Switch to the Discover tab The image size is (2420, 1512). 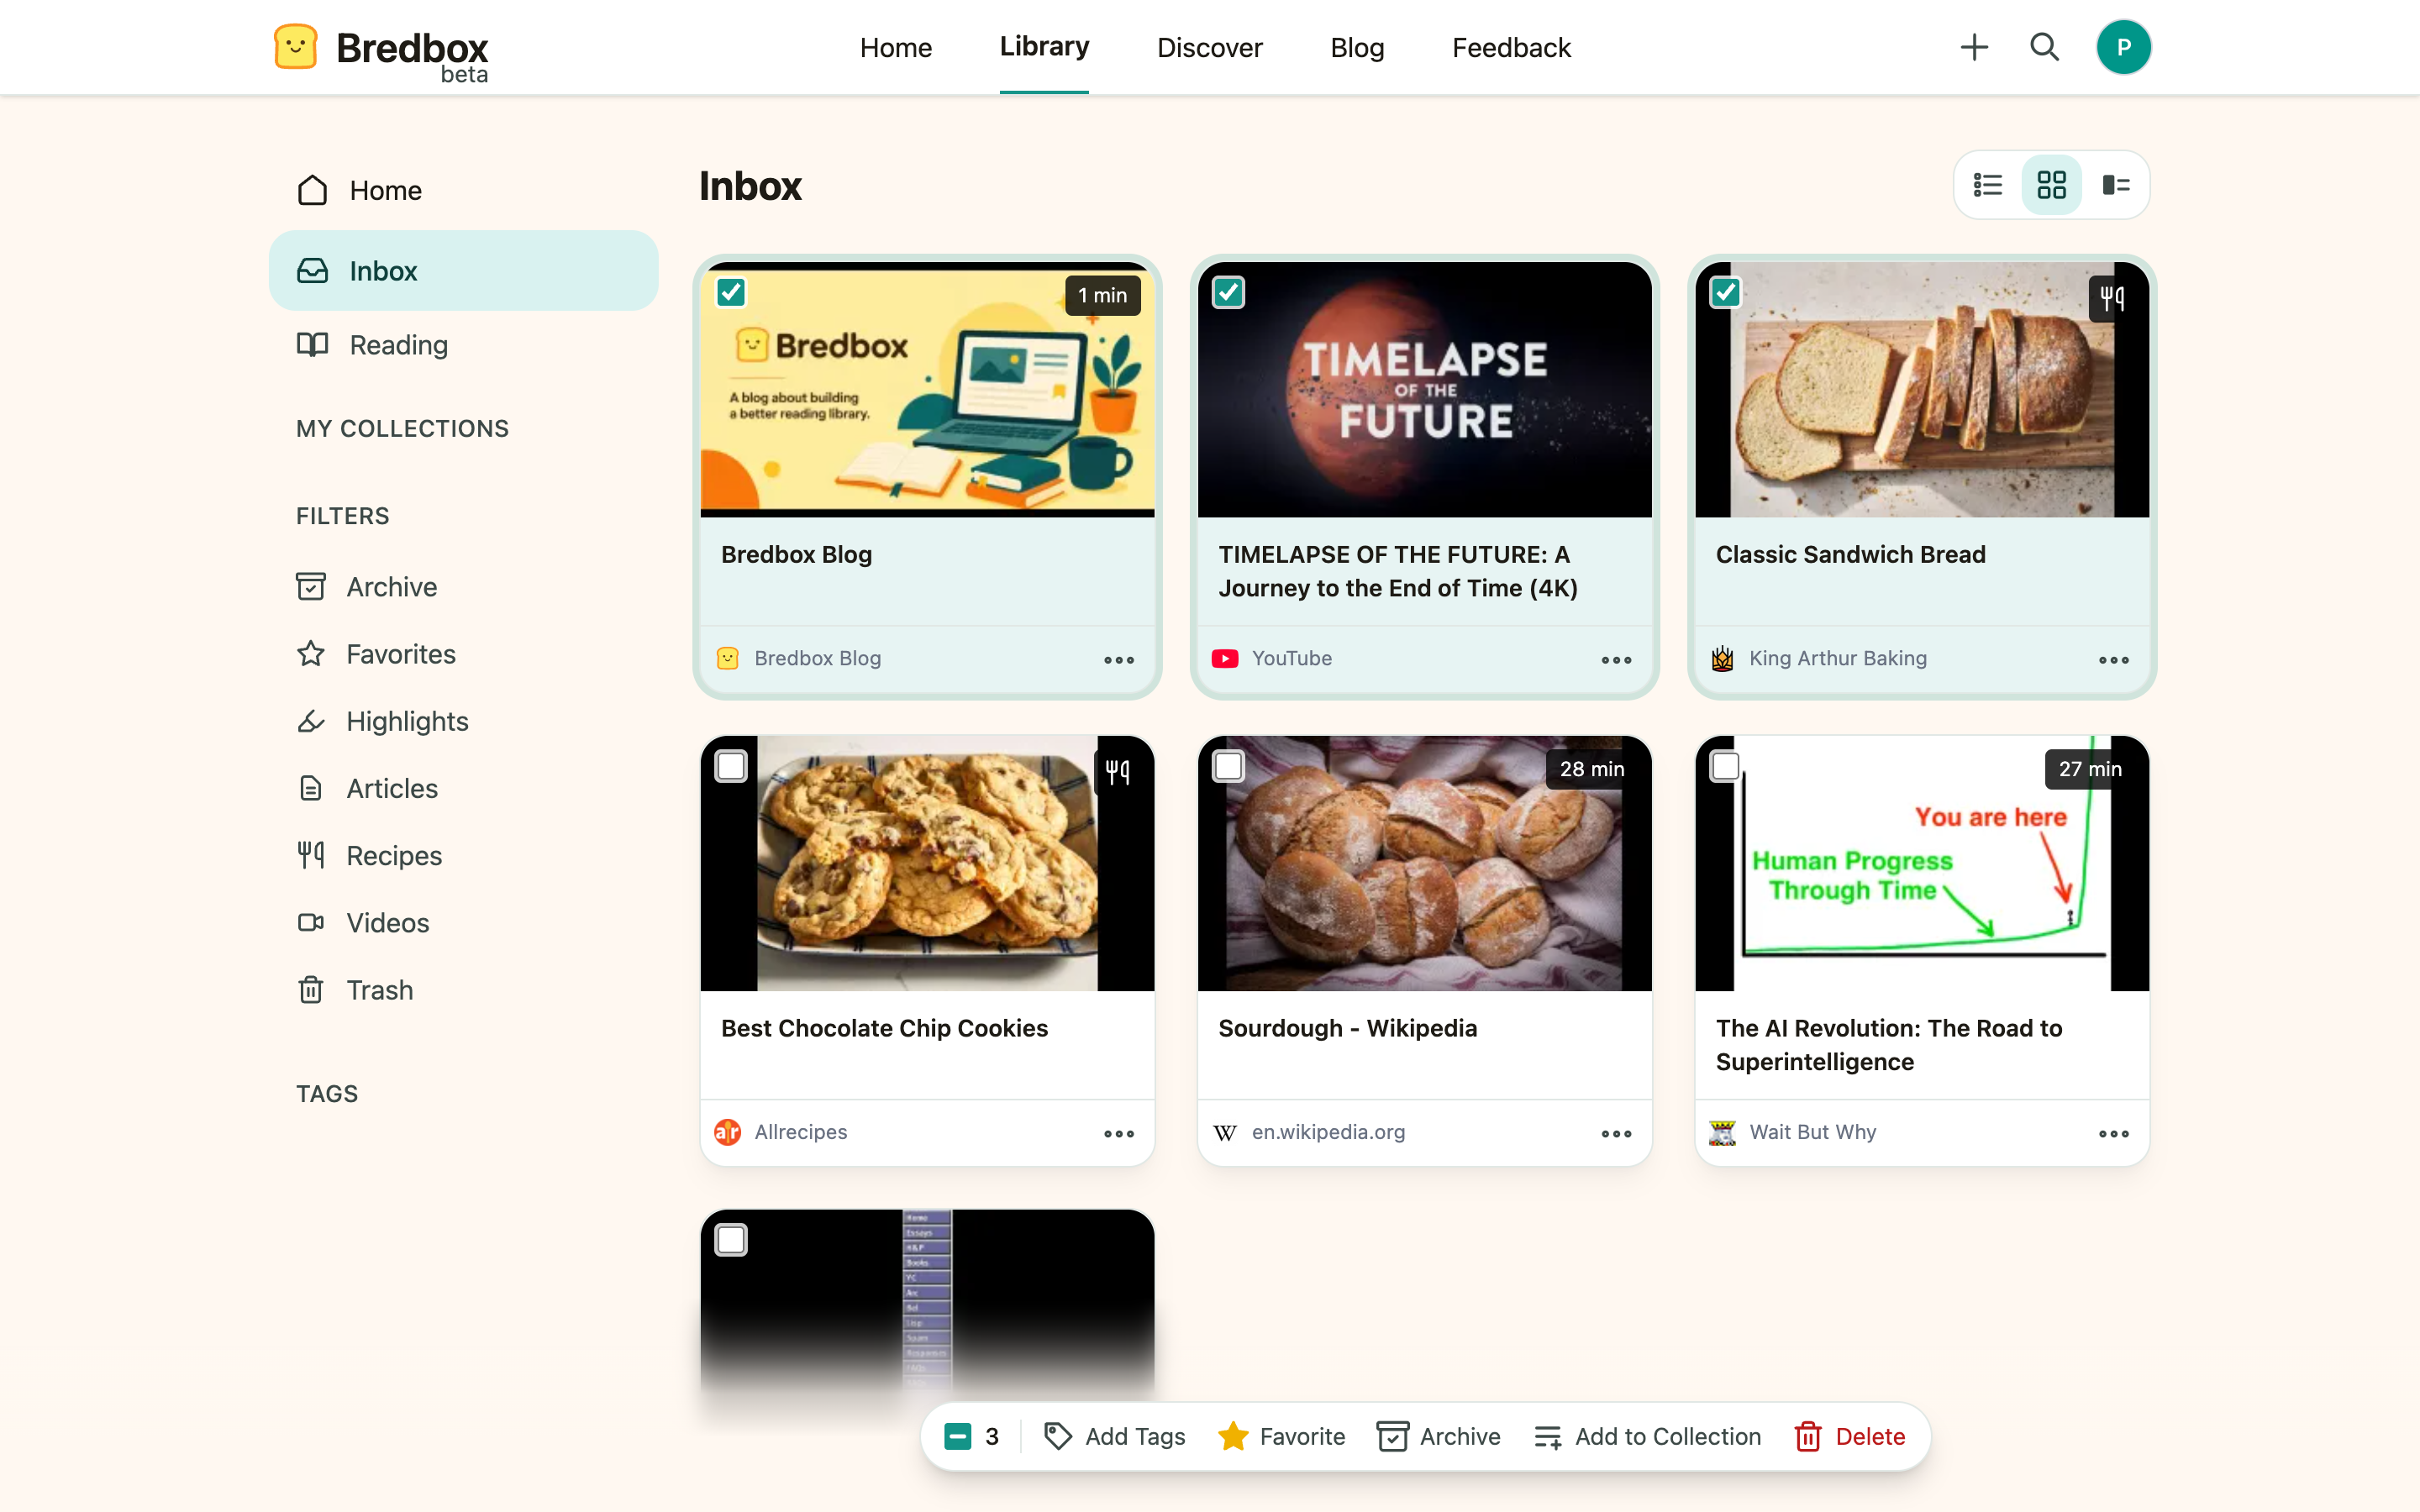click(1209, 48)
